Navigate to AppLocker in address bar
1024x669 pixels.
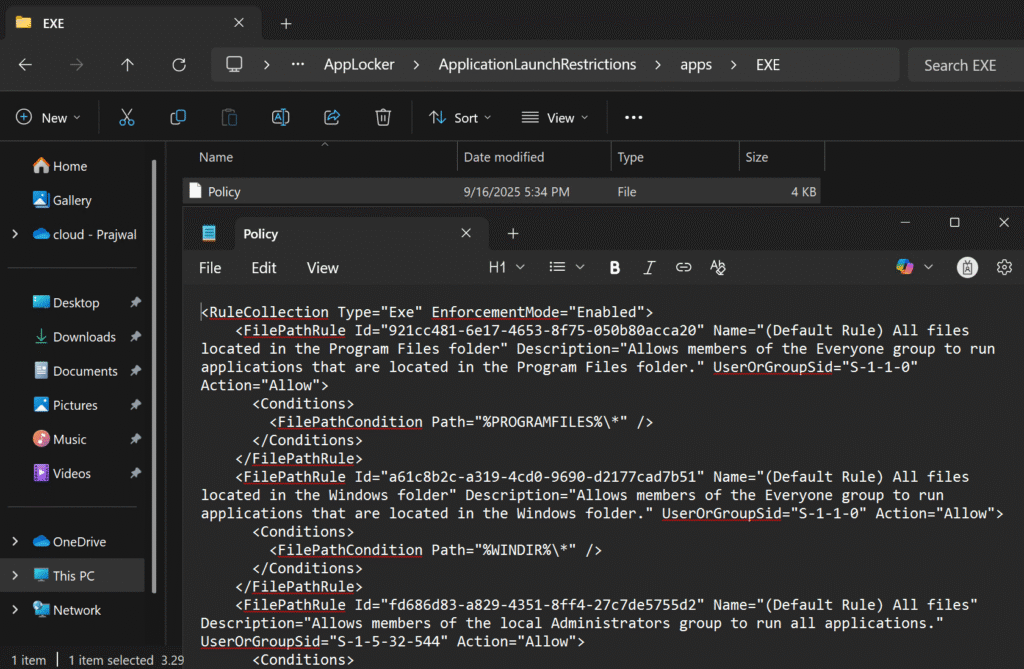tap(359, 65)
